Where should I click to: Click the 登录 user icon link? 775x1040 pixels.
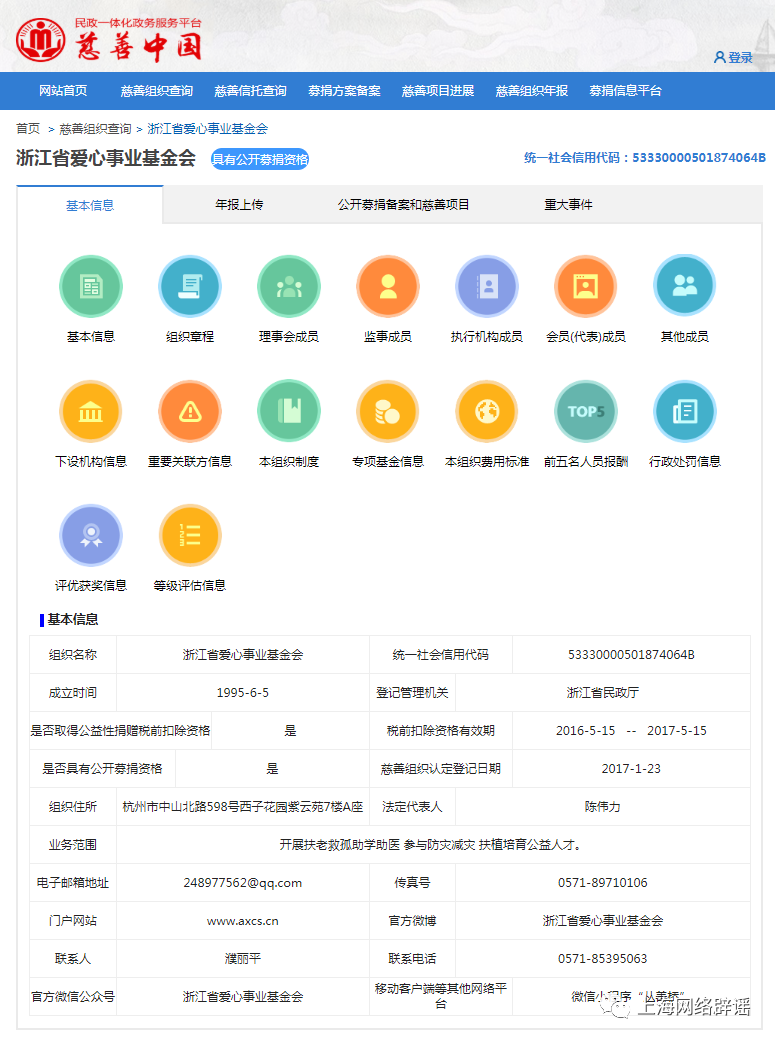coord(733,58)
